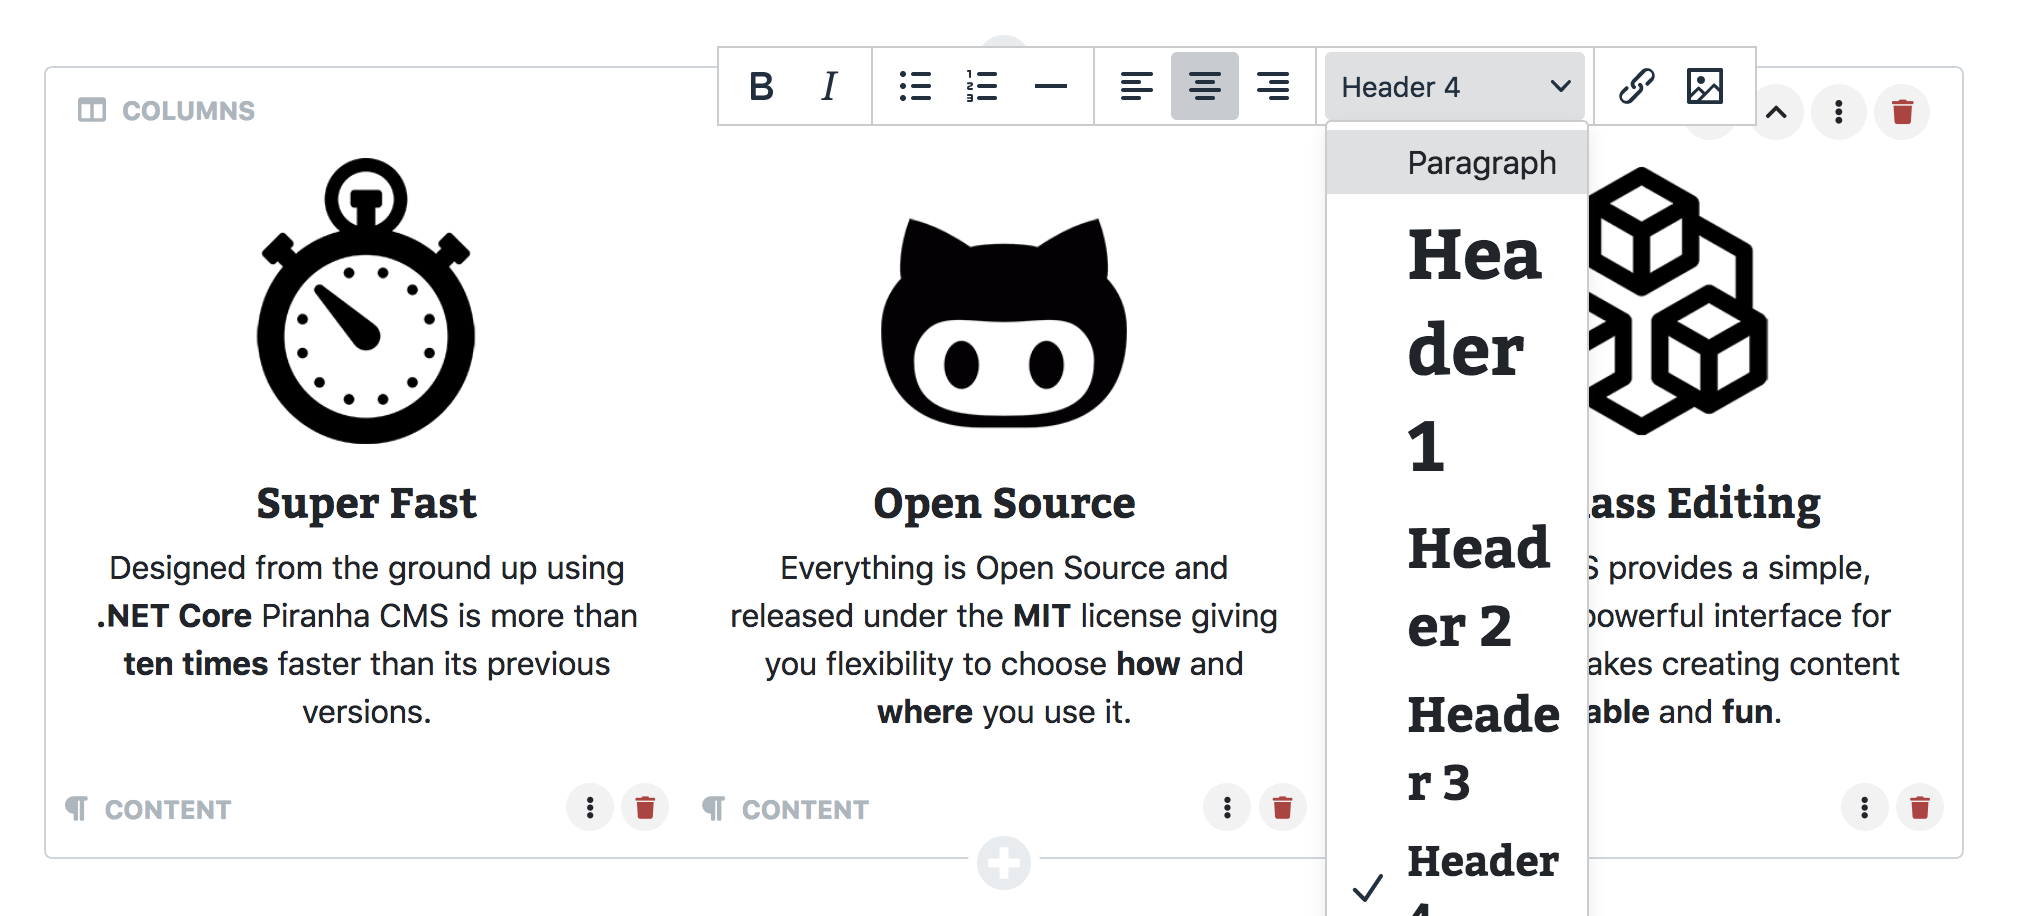Insert a bulleted list
Screen dimensions: 2024x916
click(915, 87)
